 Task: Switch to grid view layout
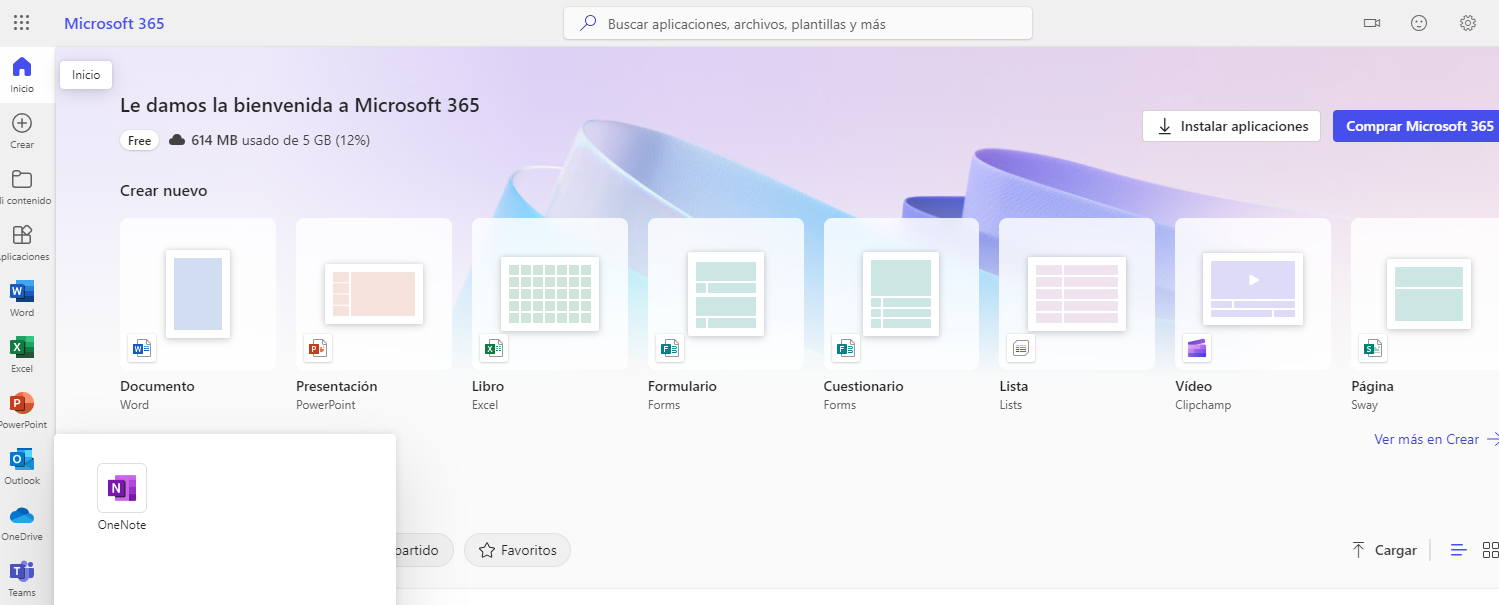click(x=1490, y=550)
